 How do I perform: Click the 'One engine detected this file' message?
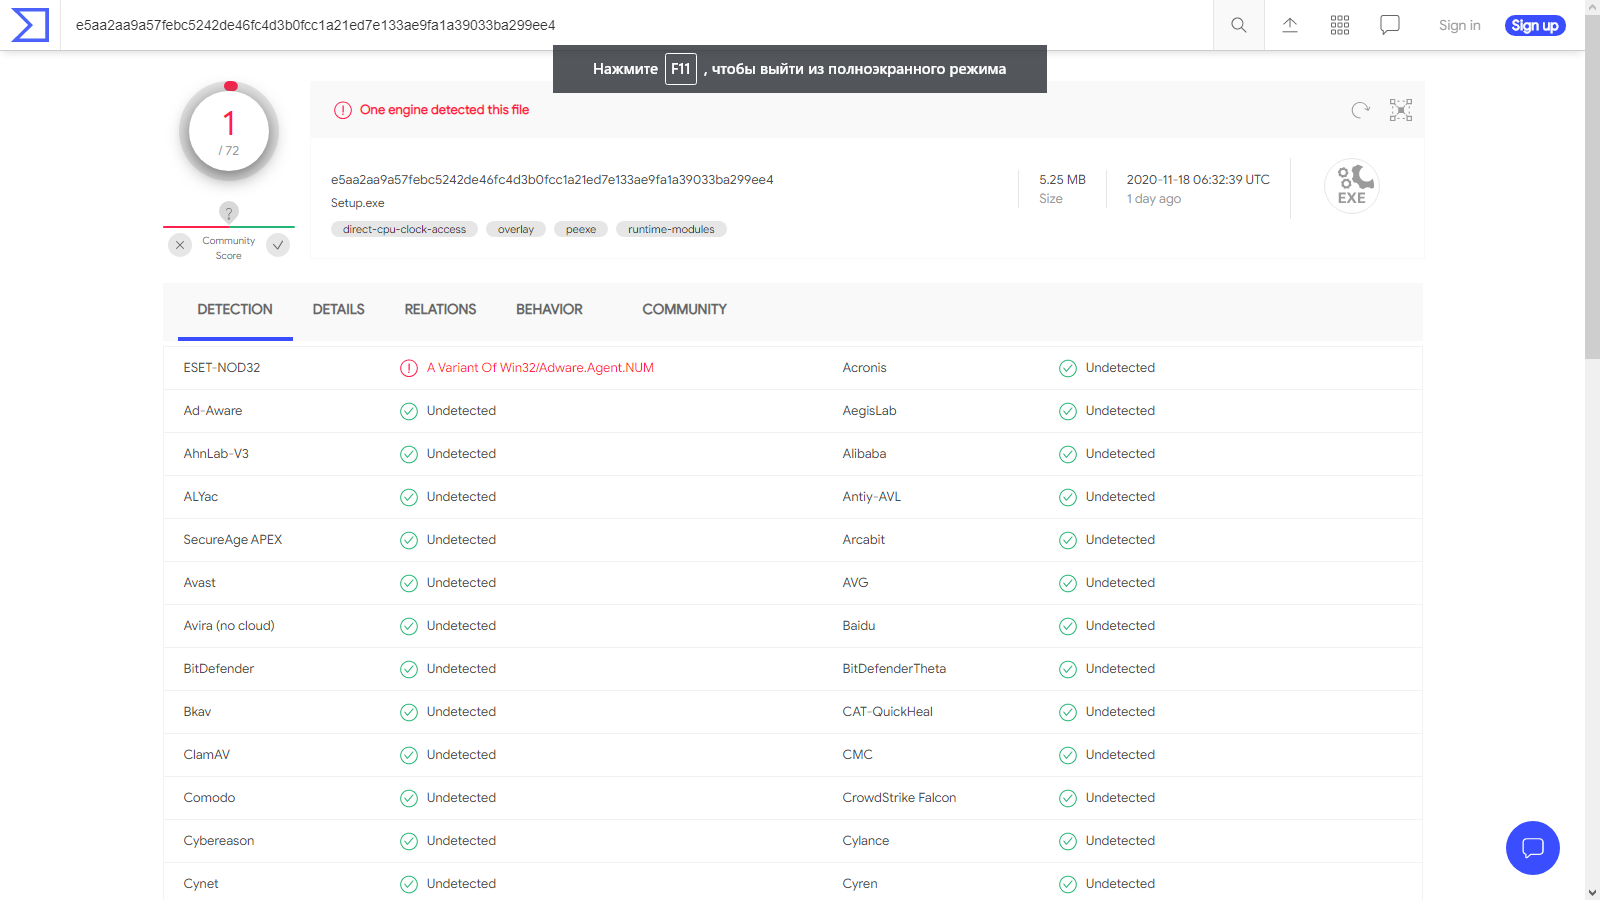click(x=444, y=110)
